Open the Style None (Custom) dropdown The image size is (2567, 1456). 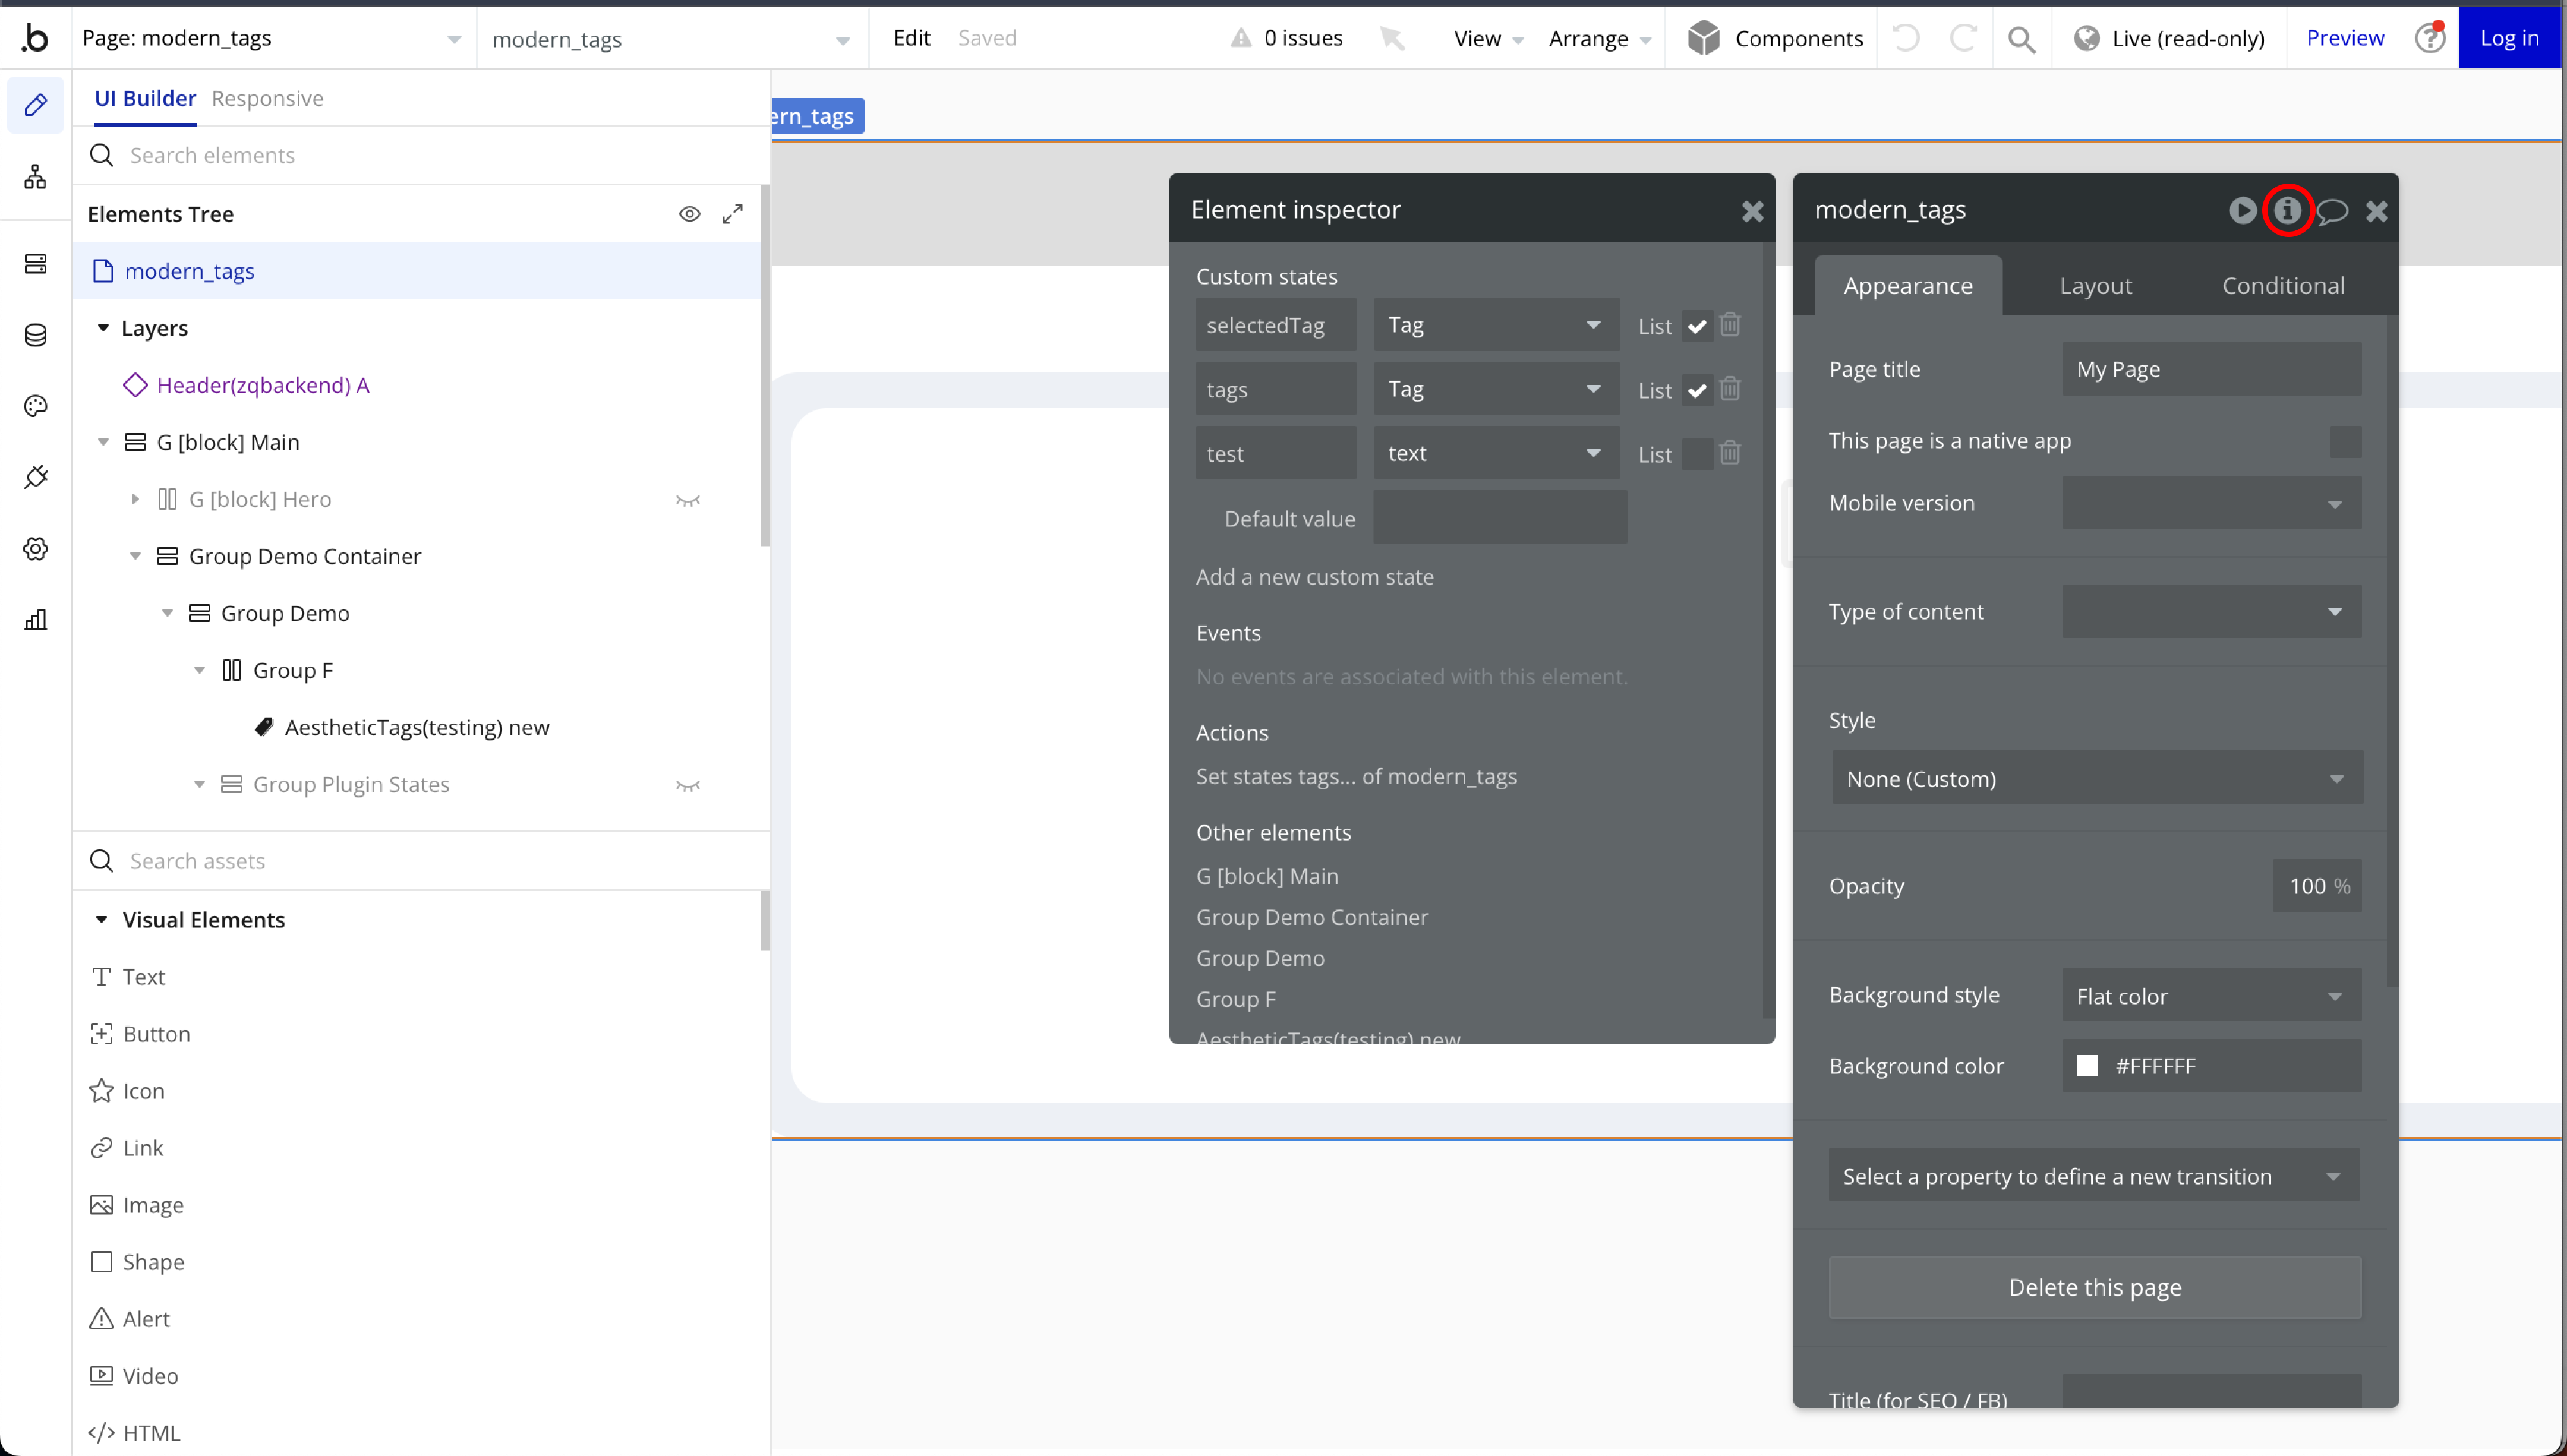[2097, 778]
